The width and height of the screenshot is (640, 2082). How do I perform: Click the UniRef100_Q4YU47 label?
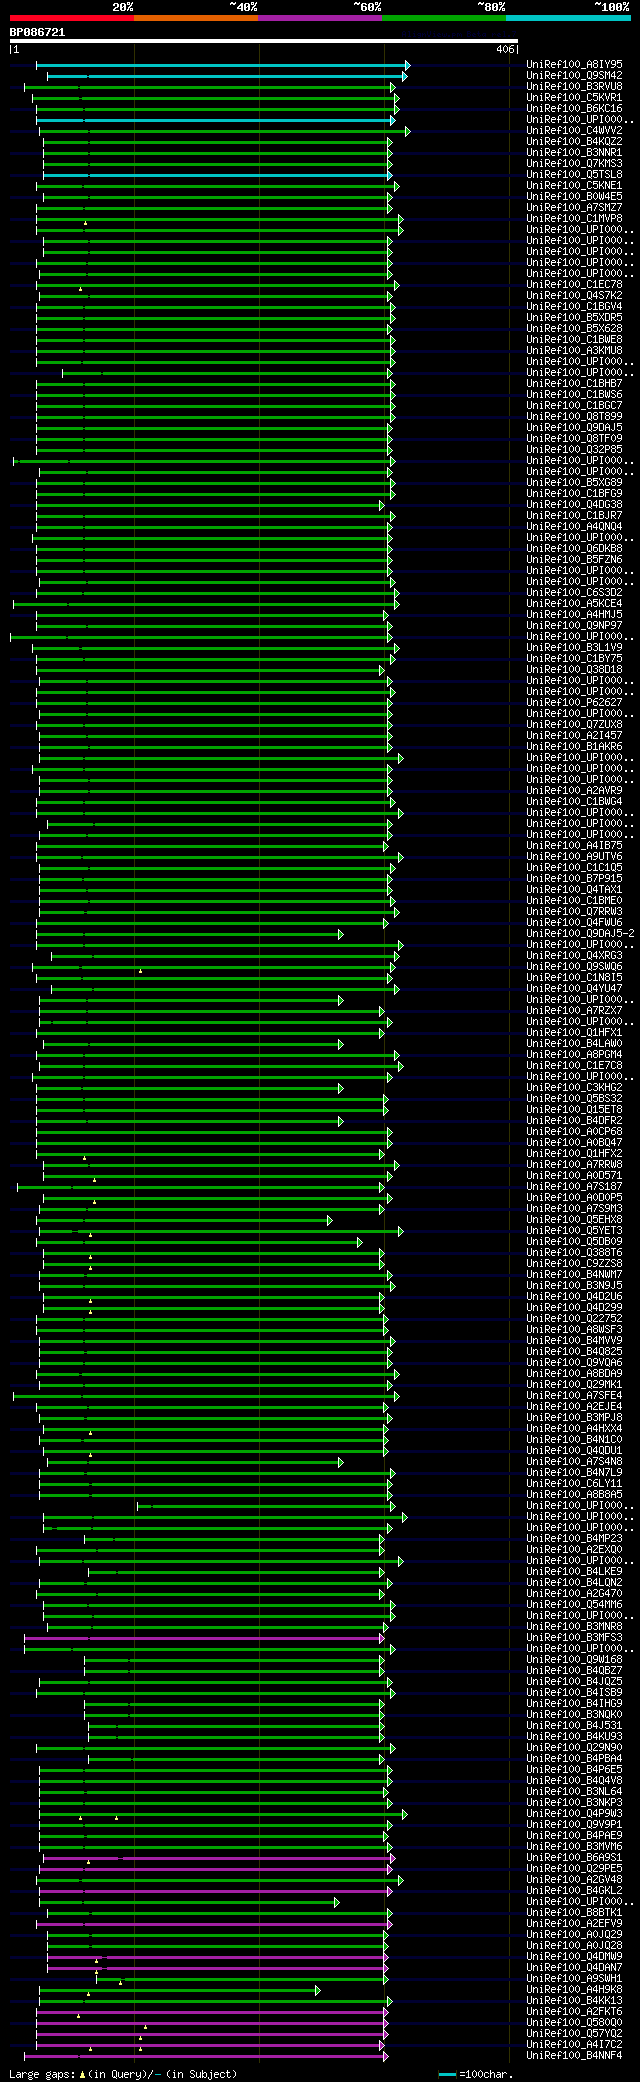574,988
